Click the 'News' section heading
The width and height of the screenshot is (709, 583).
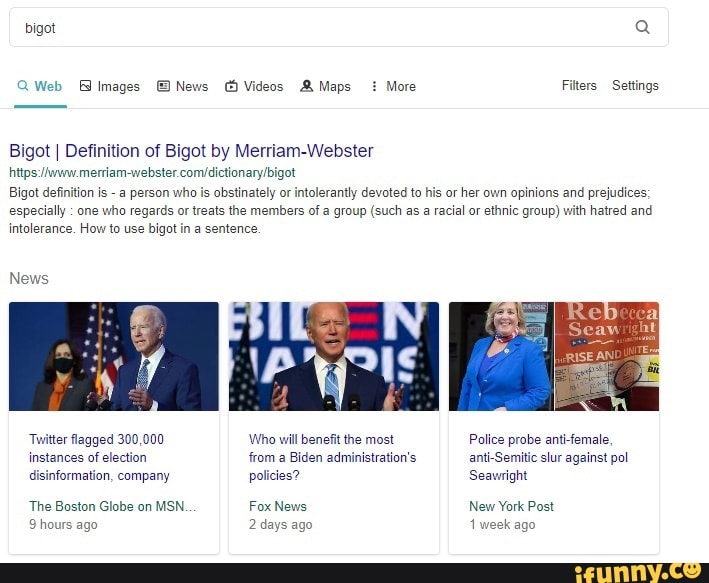click(x=28, y=278)
